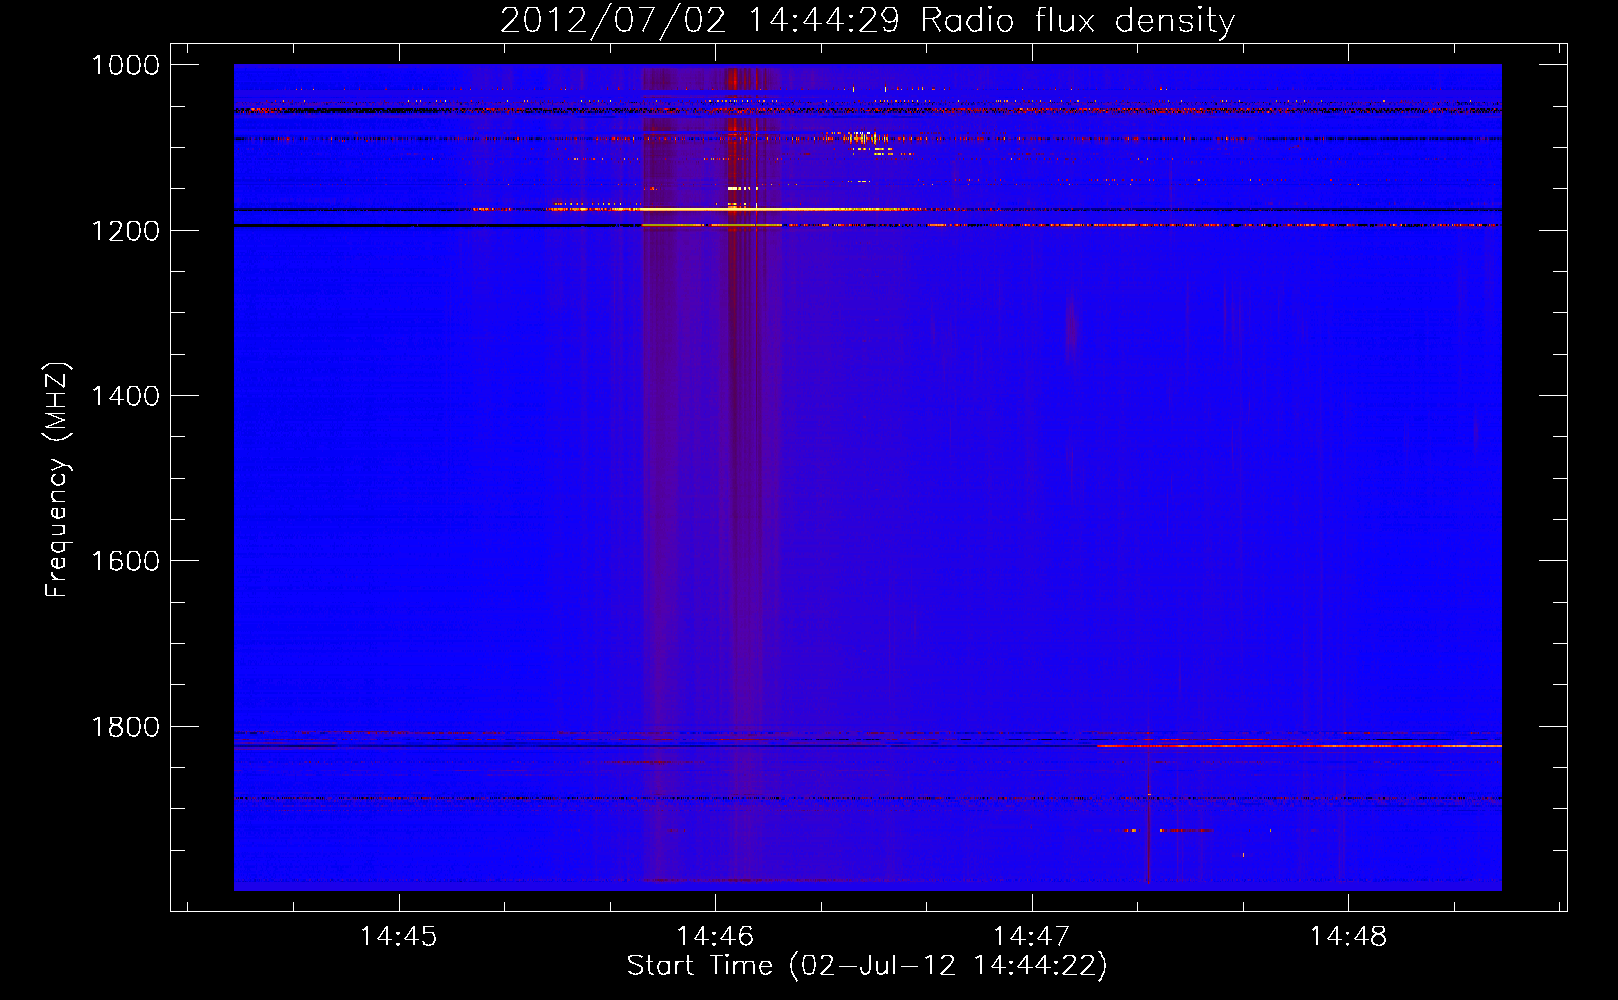Click the 1200 frequency tick label
Screen dimensions: 1618x1000
pos(125,231)
